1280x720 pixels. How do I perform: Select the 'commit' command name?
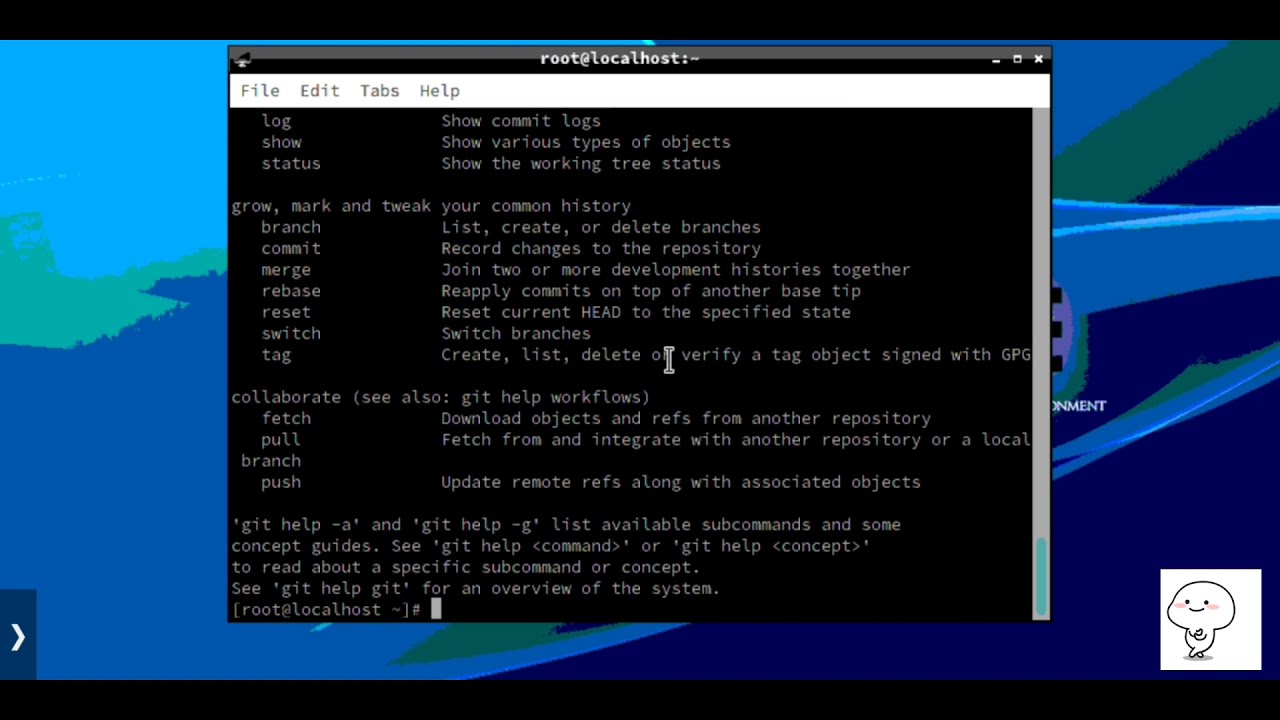point(291,248)
